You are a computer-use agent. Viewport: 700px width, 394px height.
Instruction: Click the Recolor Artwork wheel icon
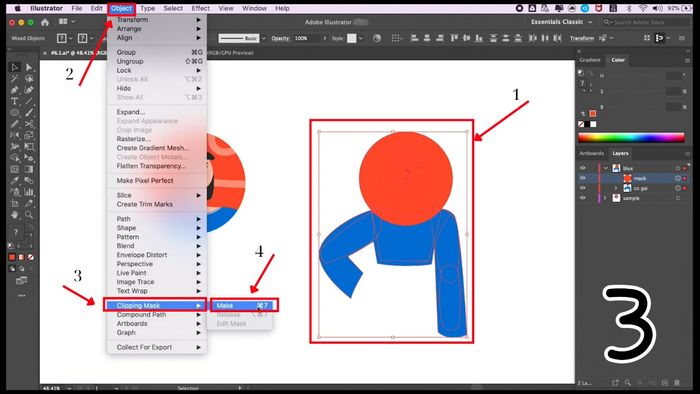click(x=377, y=38)
